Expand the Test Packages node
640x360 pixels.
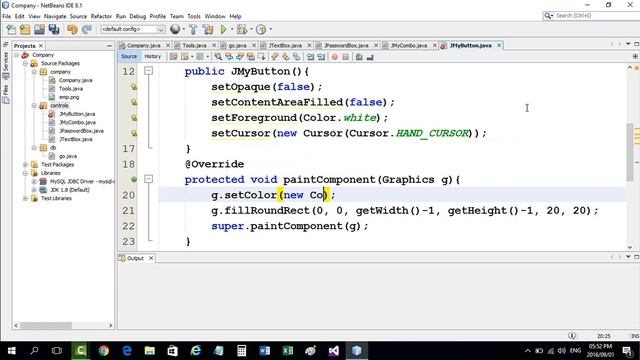click(x=25, y=164)
